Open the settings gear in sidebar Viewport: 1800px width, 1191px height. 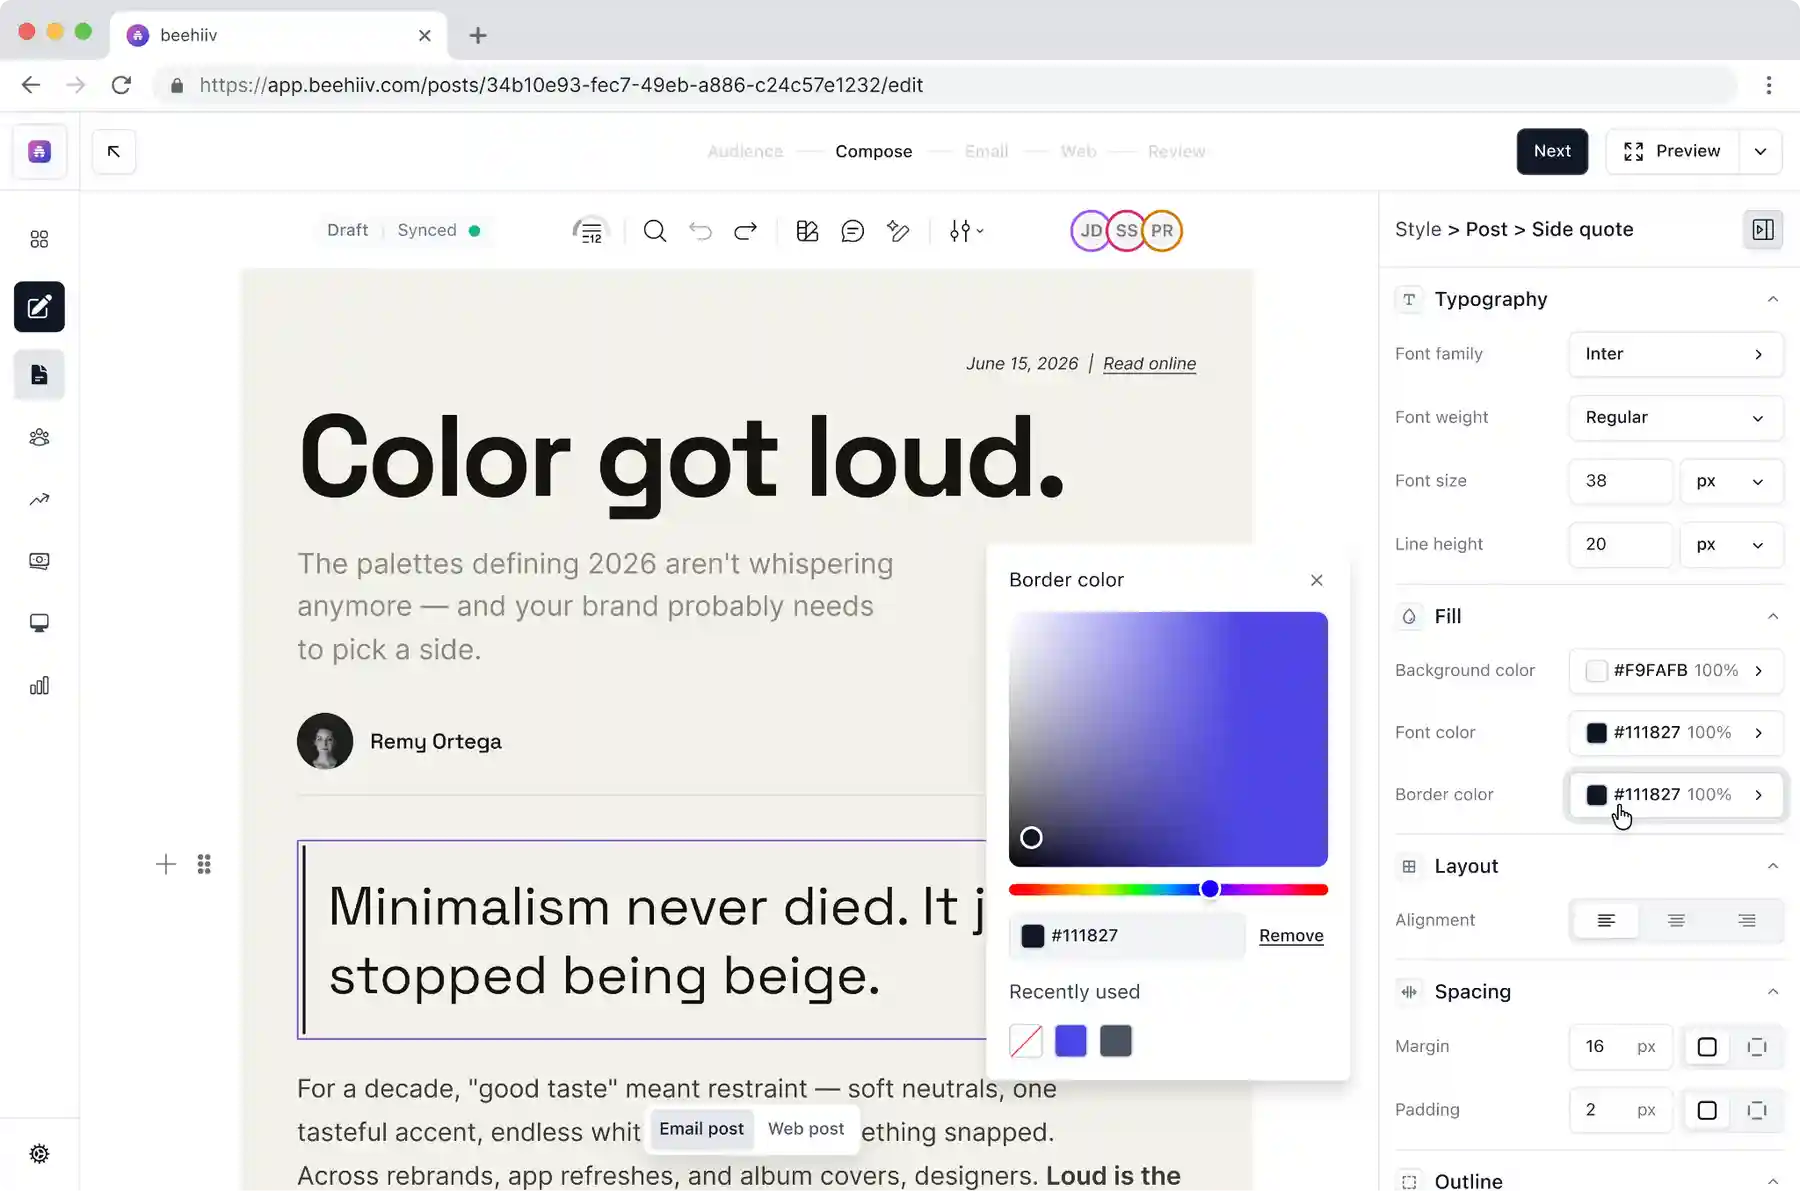click(39, 1153)
